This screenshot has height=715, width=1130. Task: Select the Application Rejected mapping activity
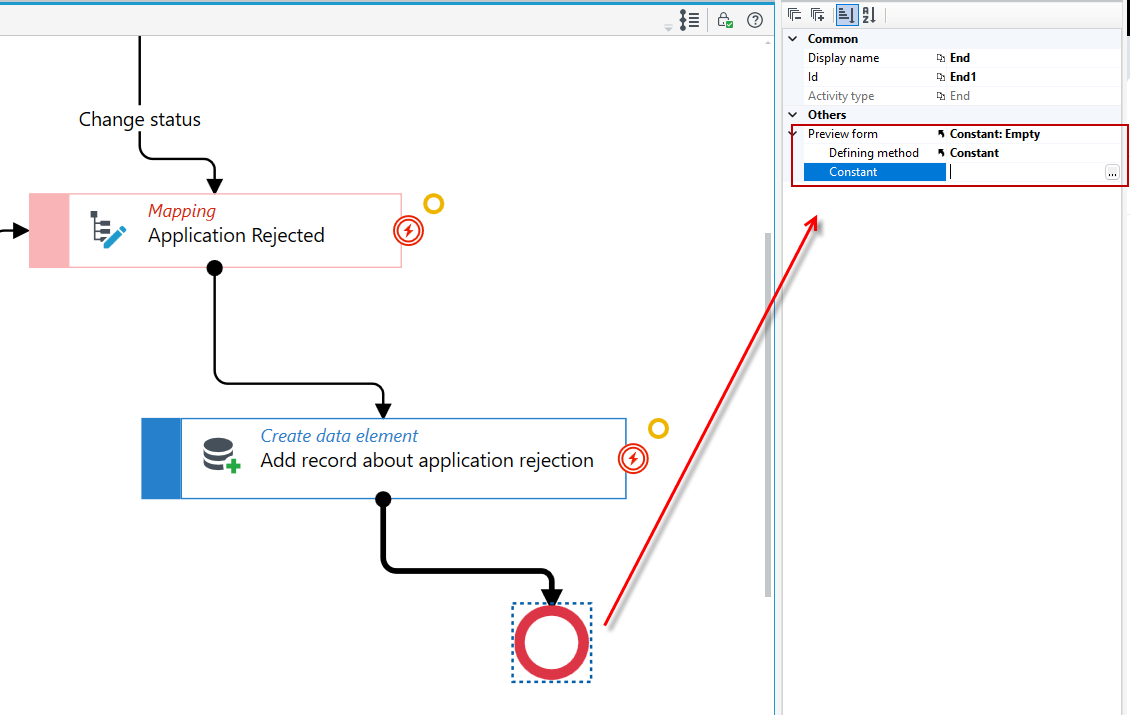215,231
